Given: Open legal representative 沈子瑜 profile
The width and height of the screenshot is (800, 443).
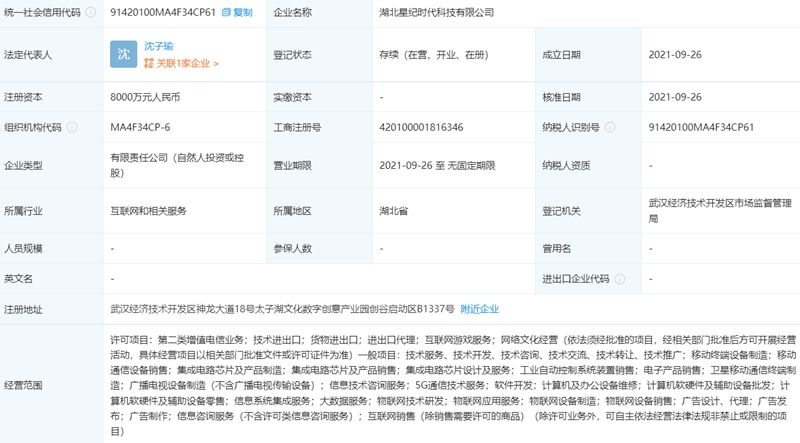Looking at the screenshot, I should tap(159, 46).
